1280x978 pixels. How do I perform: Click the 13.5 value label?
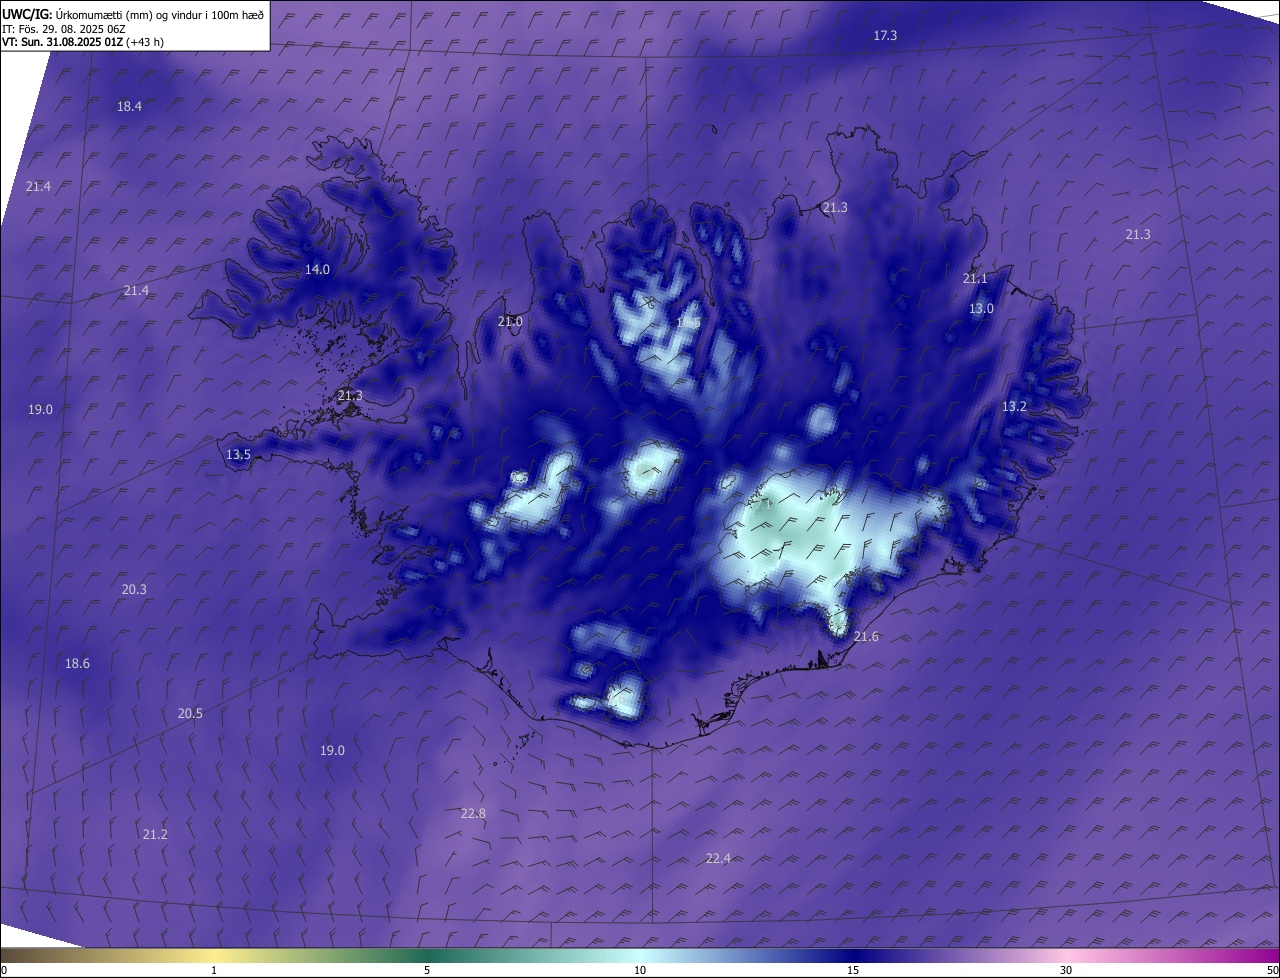coord(238,455)
